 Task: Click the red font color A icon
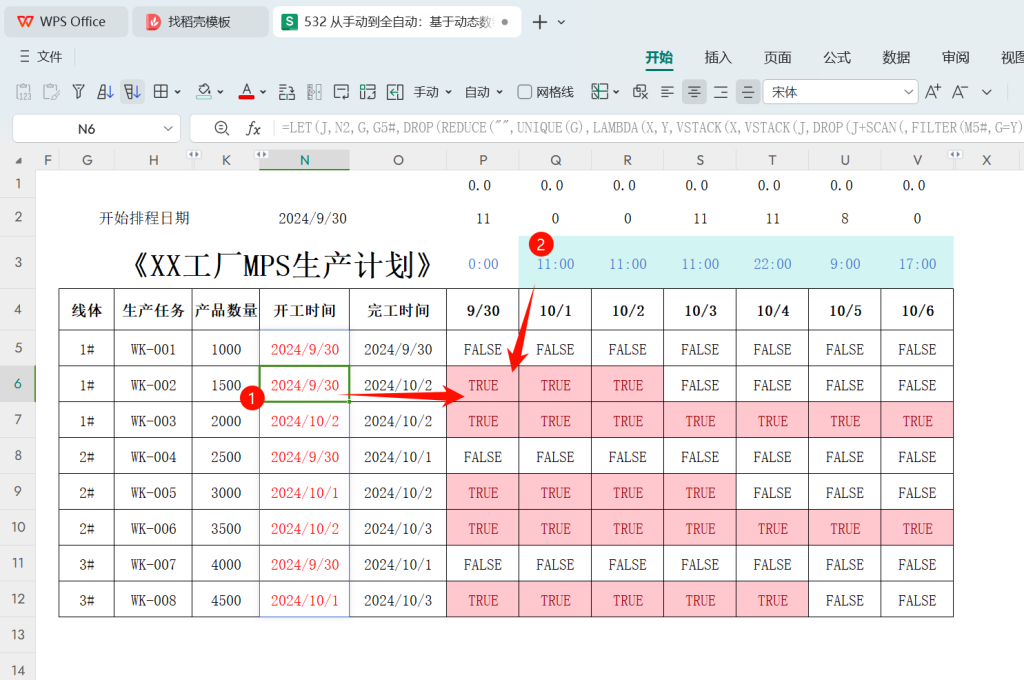coord(246,92)
